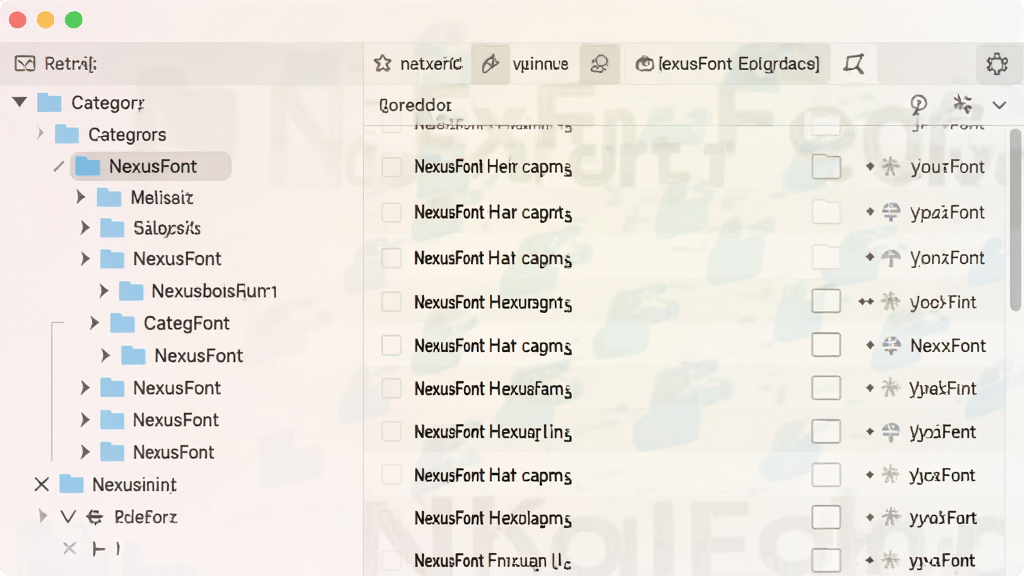The image size is (1024, 576).
Task: Switch to the netxeric tab
Action: tap(418, 64)
